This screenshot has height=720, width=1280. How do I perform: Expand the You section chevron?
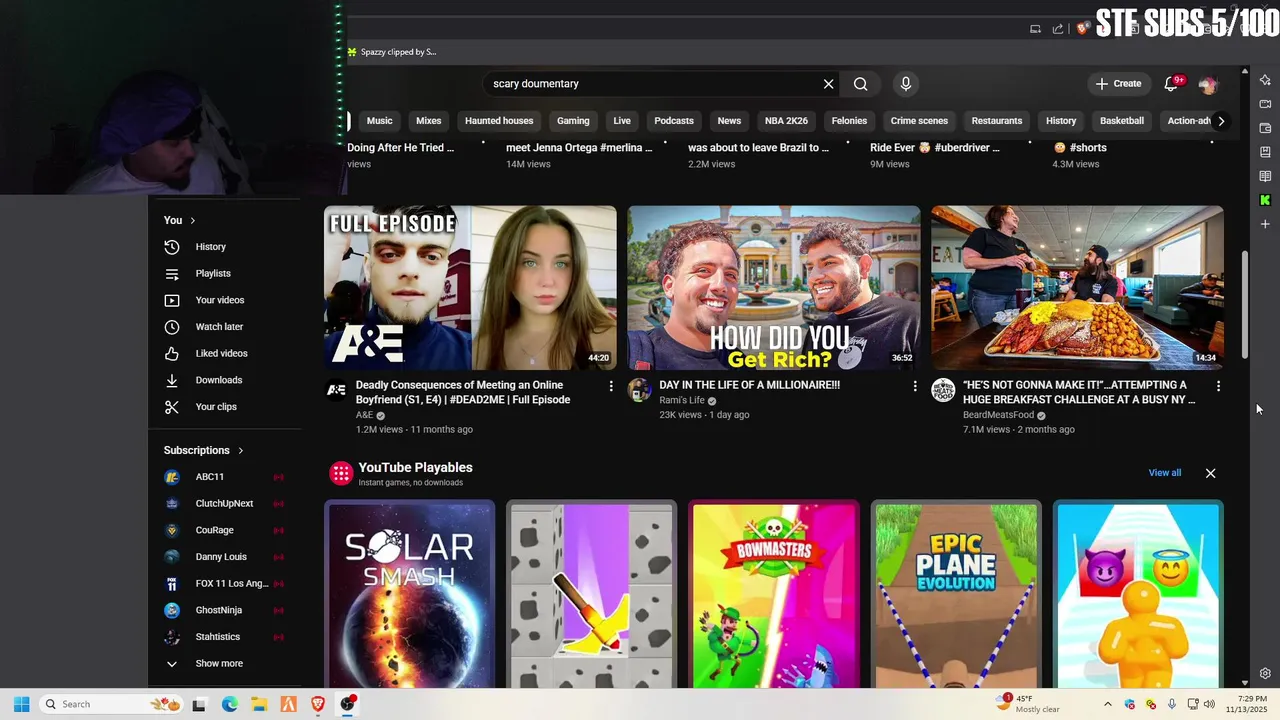[192, 220]
